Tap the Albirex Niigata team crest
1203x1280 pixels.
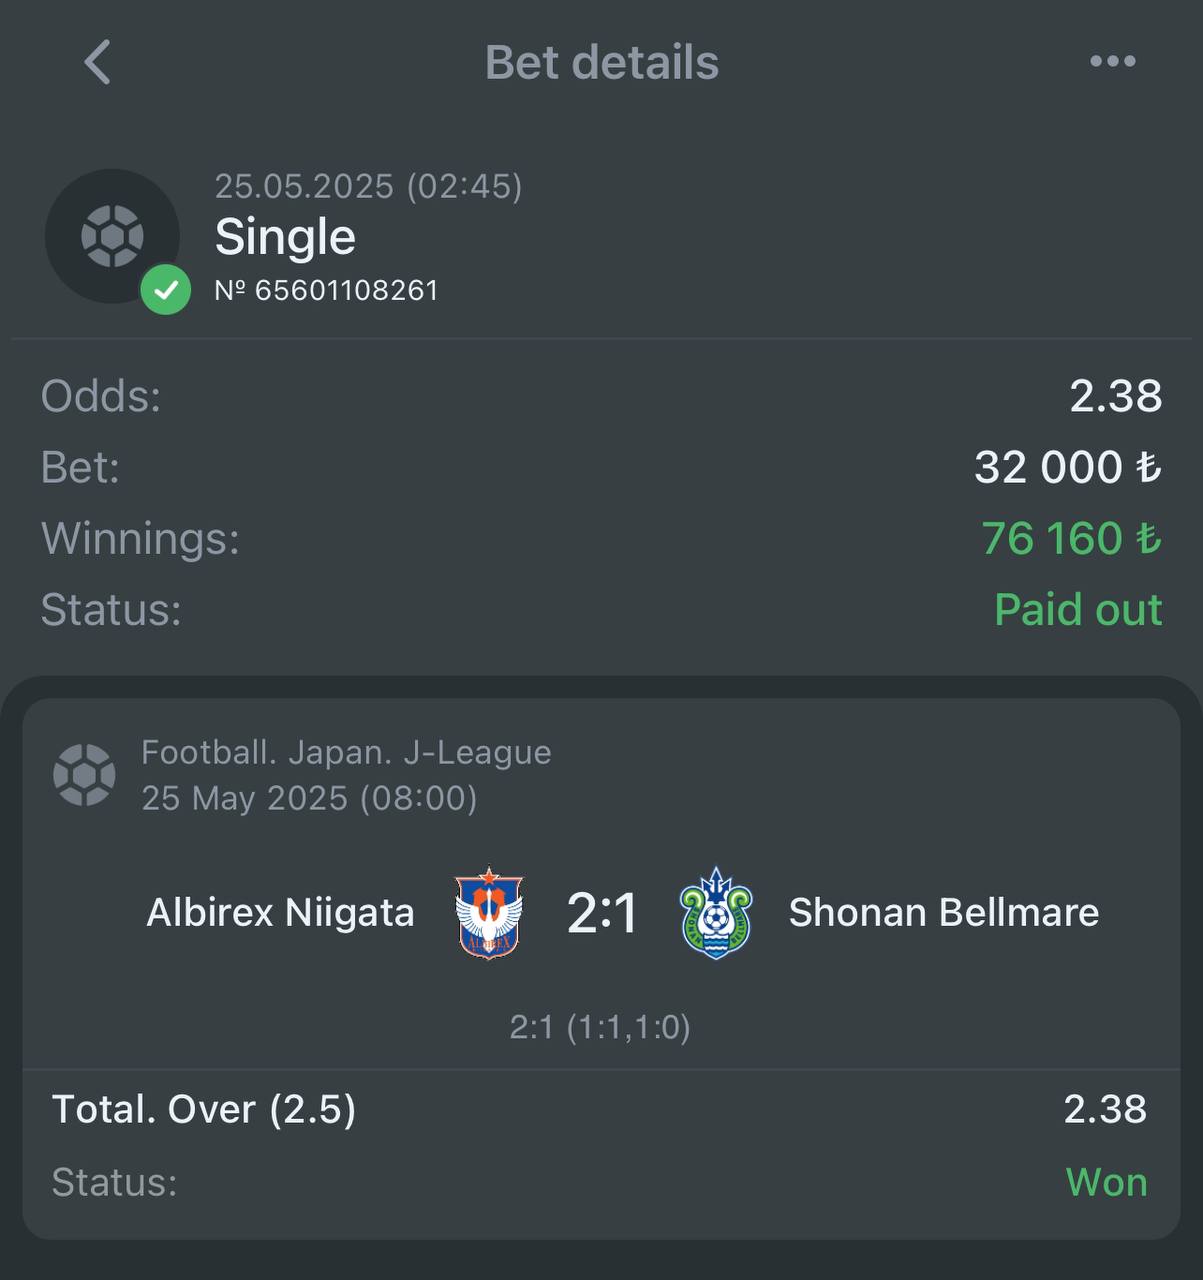[x=489, y=913]
